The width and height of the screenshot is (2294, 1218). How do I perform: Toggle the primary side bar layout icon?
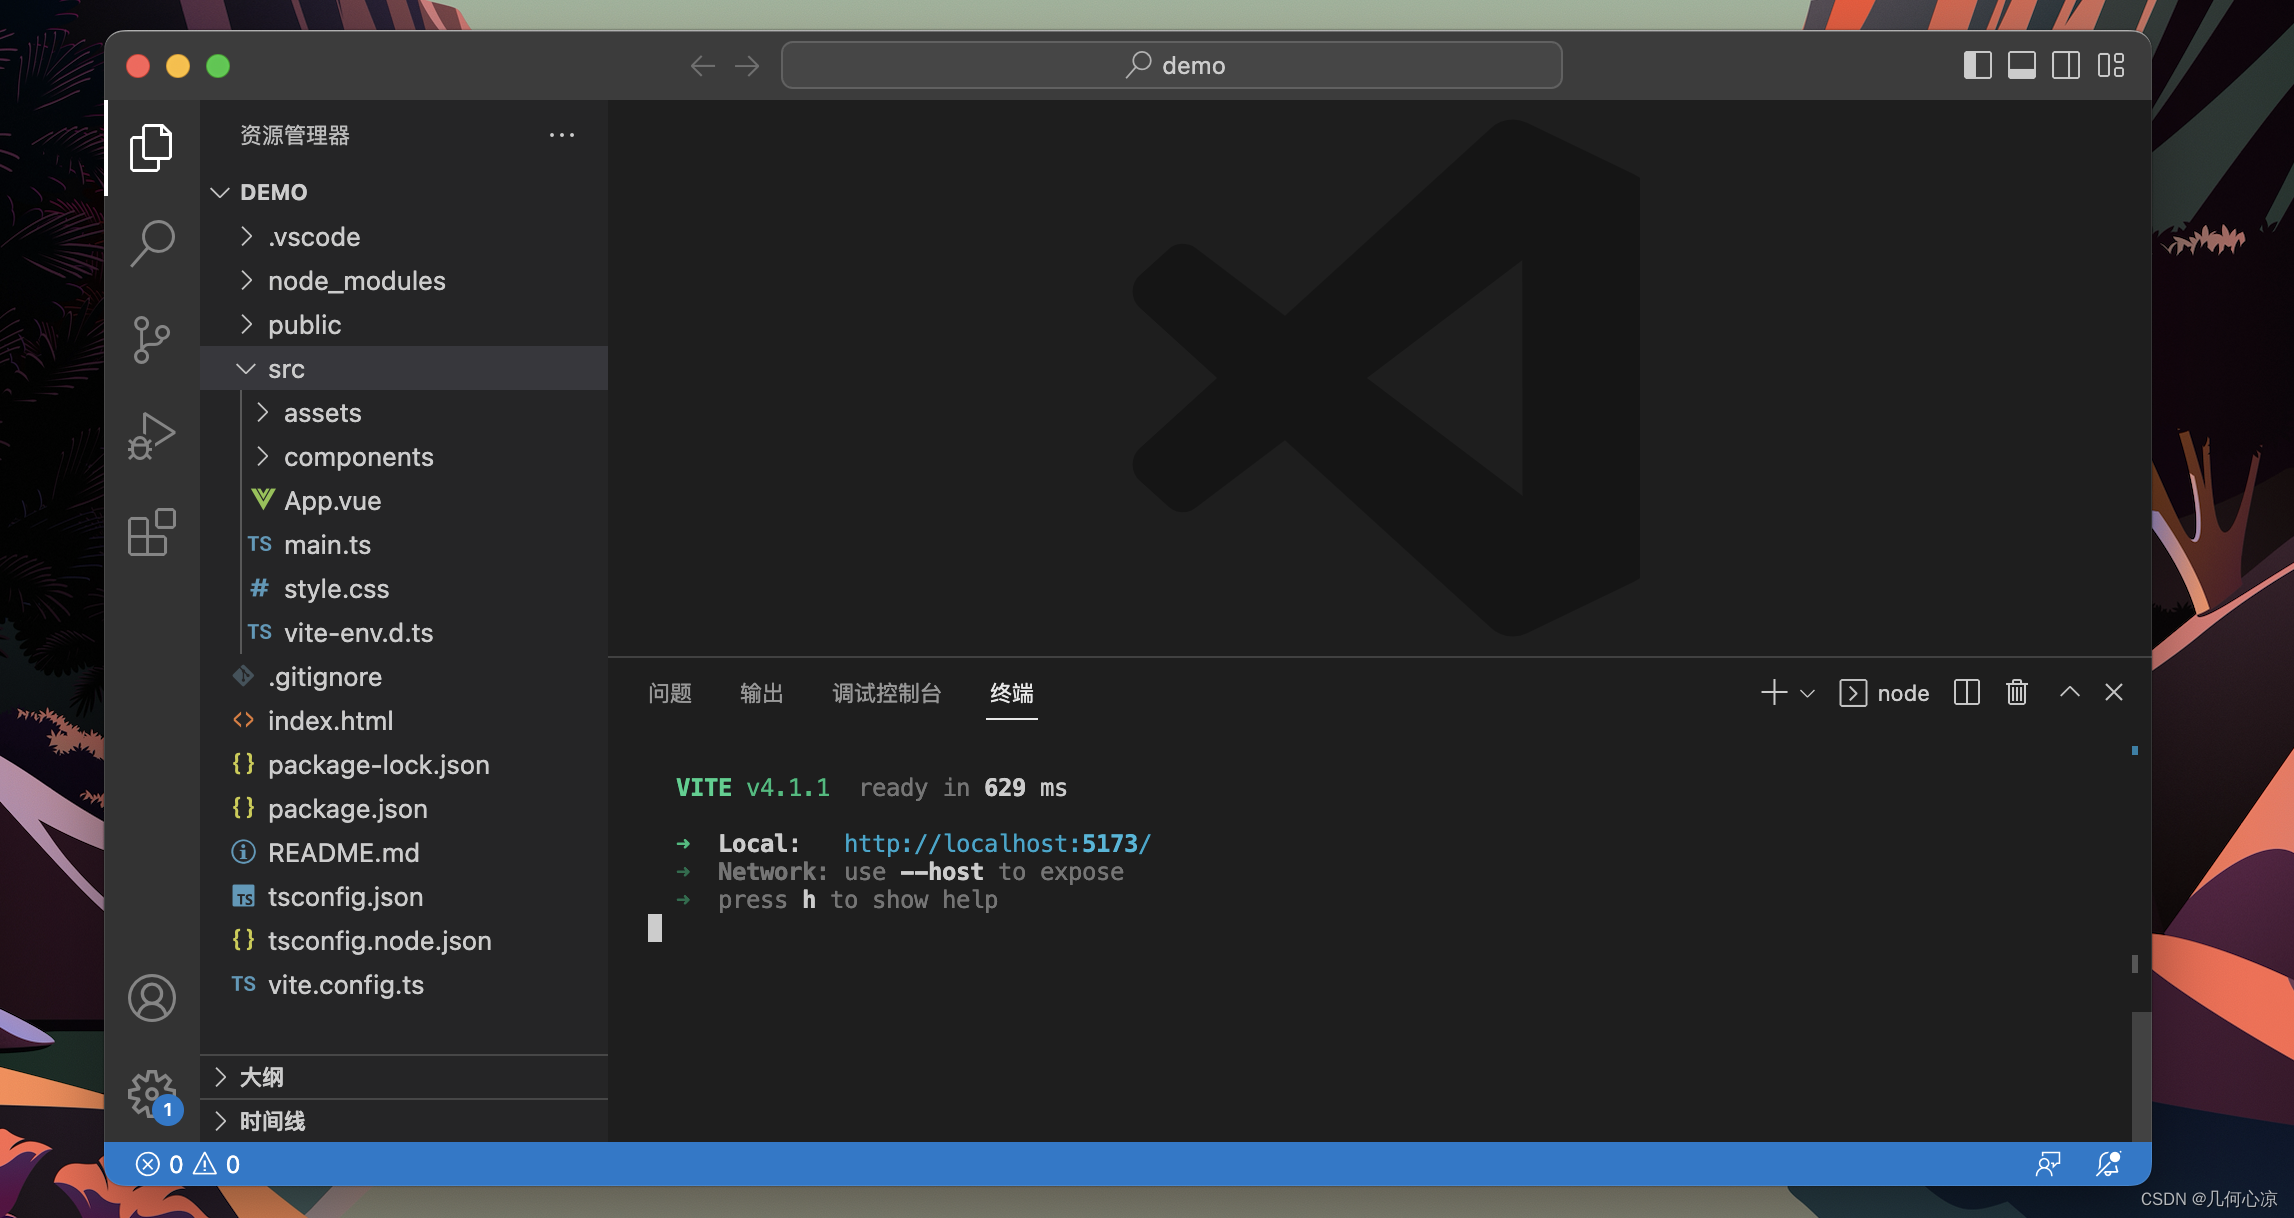click(x=1977, y=66)
